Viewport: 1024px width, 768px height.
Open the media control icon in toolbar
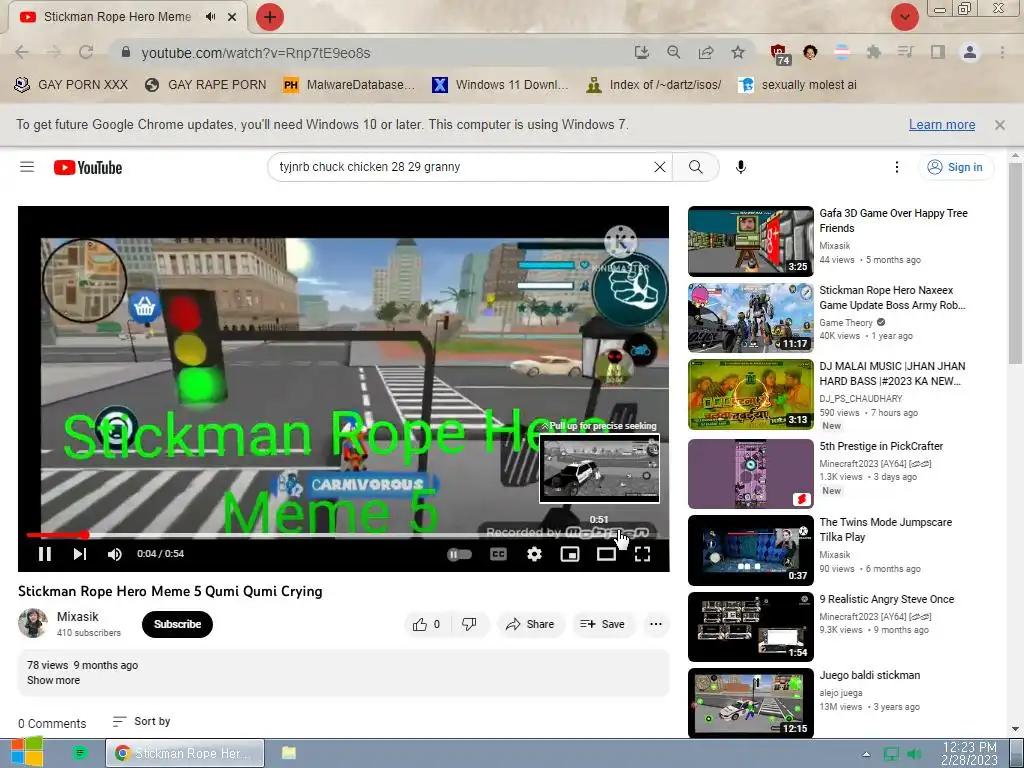click(905, 52)
